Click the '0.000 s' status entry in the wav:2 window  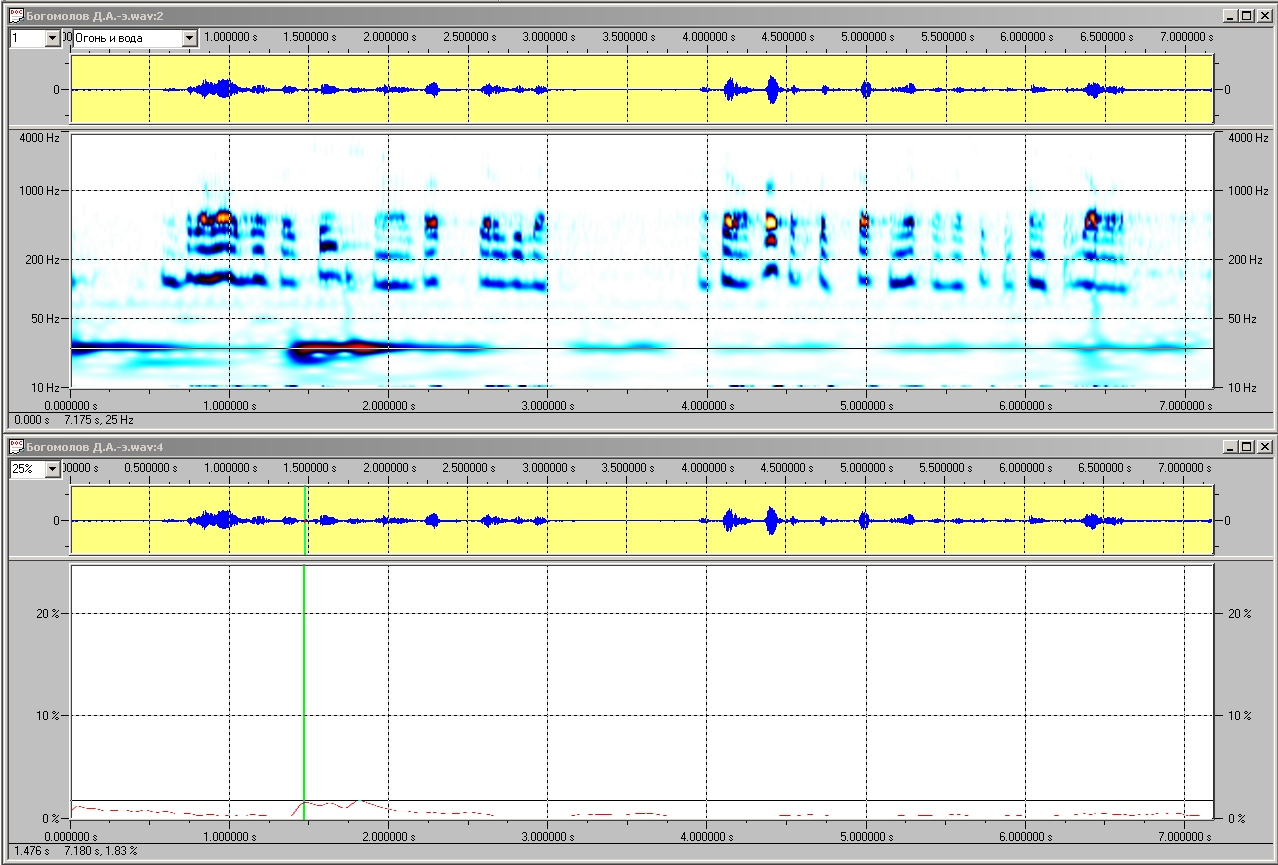click(31, 420)
